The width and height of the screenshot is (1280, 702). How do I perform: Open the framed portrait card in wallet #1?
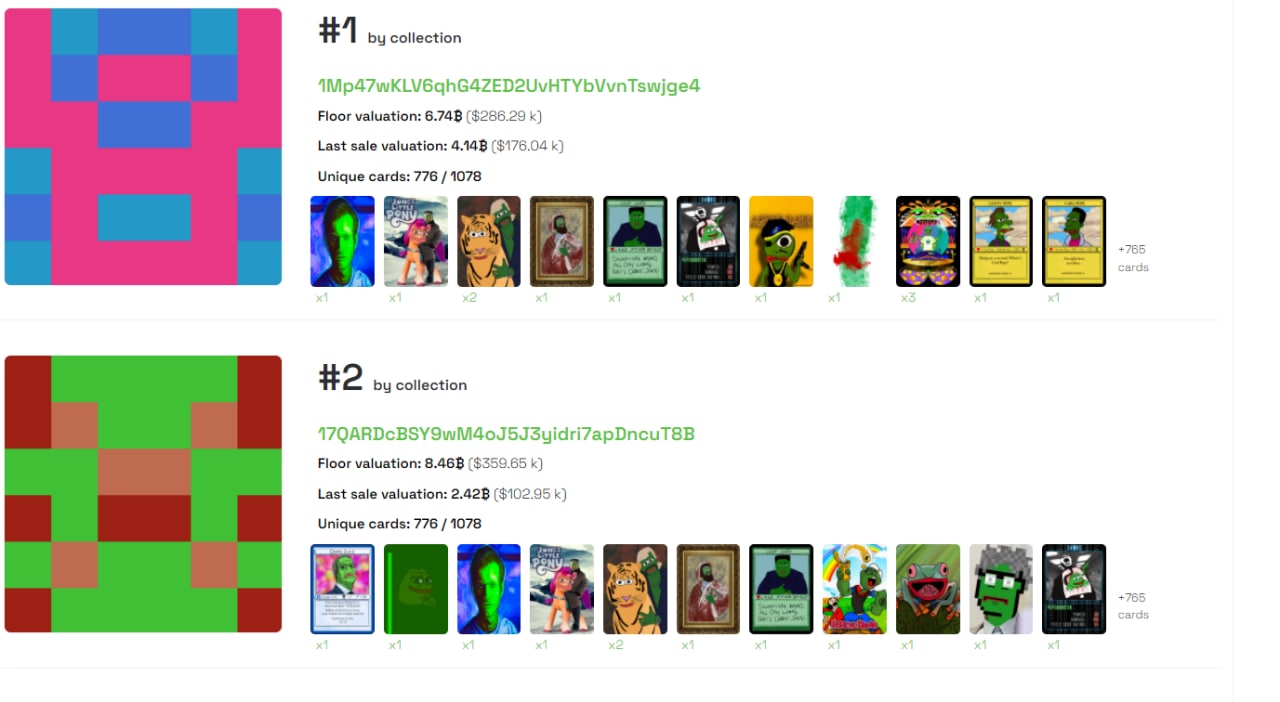pos(562,241)
